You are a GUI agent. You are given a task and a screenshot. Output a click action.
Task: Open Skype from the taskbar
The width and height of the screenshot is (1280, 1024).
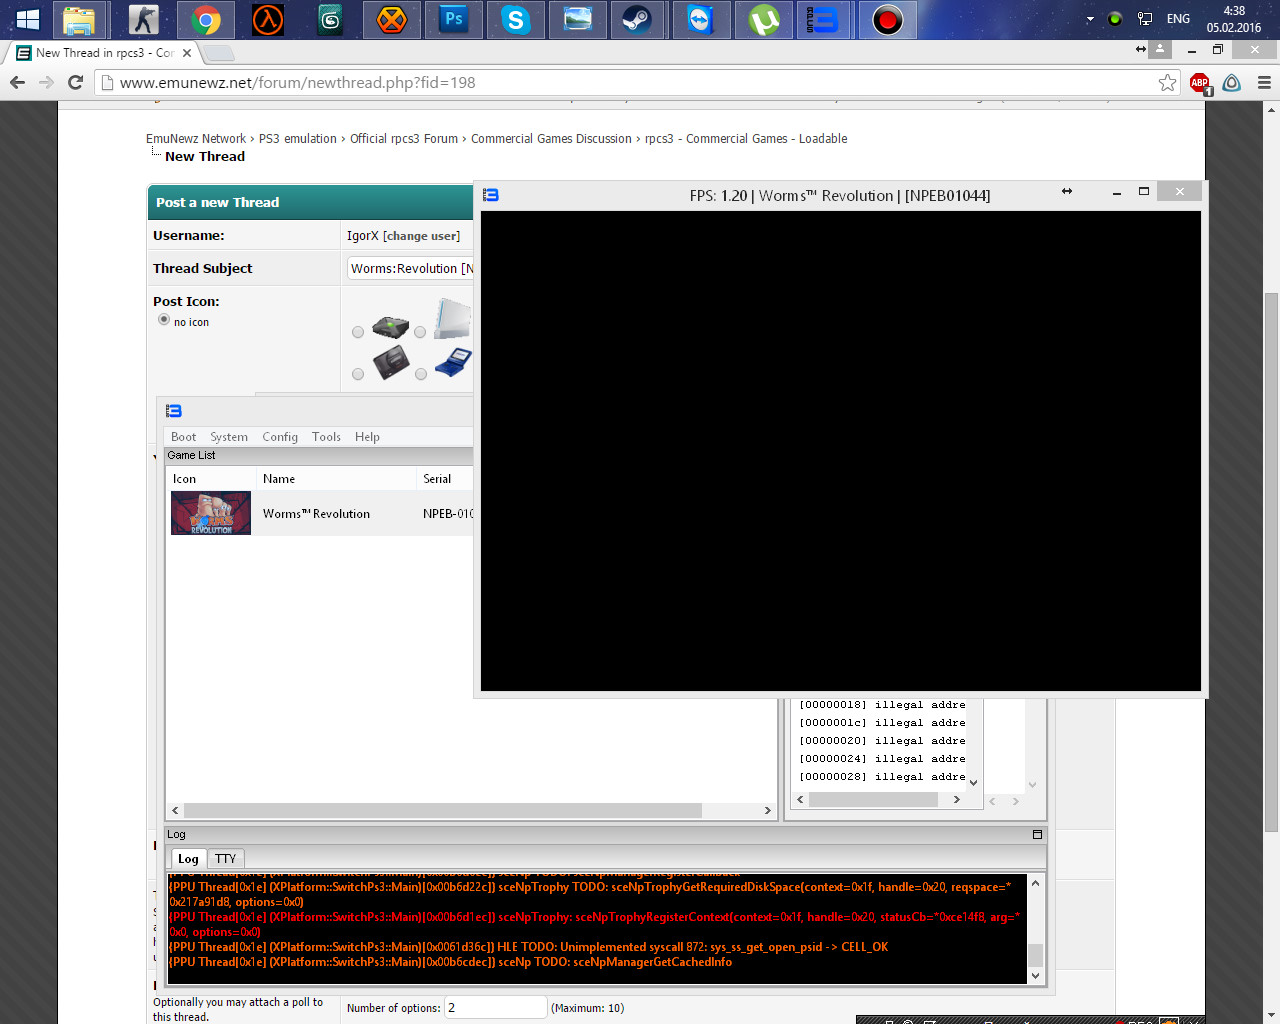[516, 20]
